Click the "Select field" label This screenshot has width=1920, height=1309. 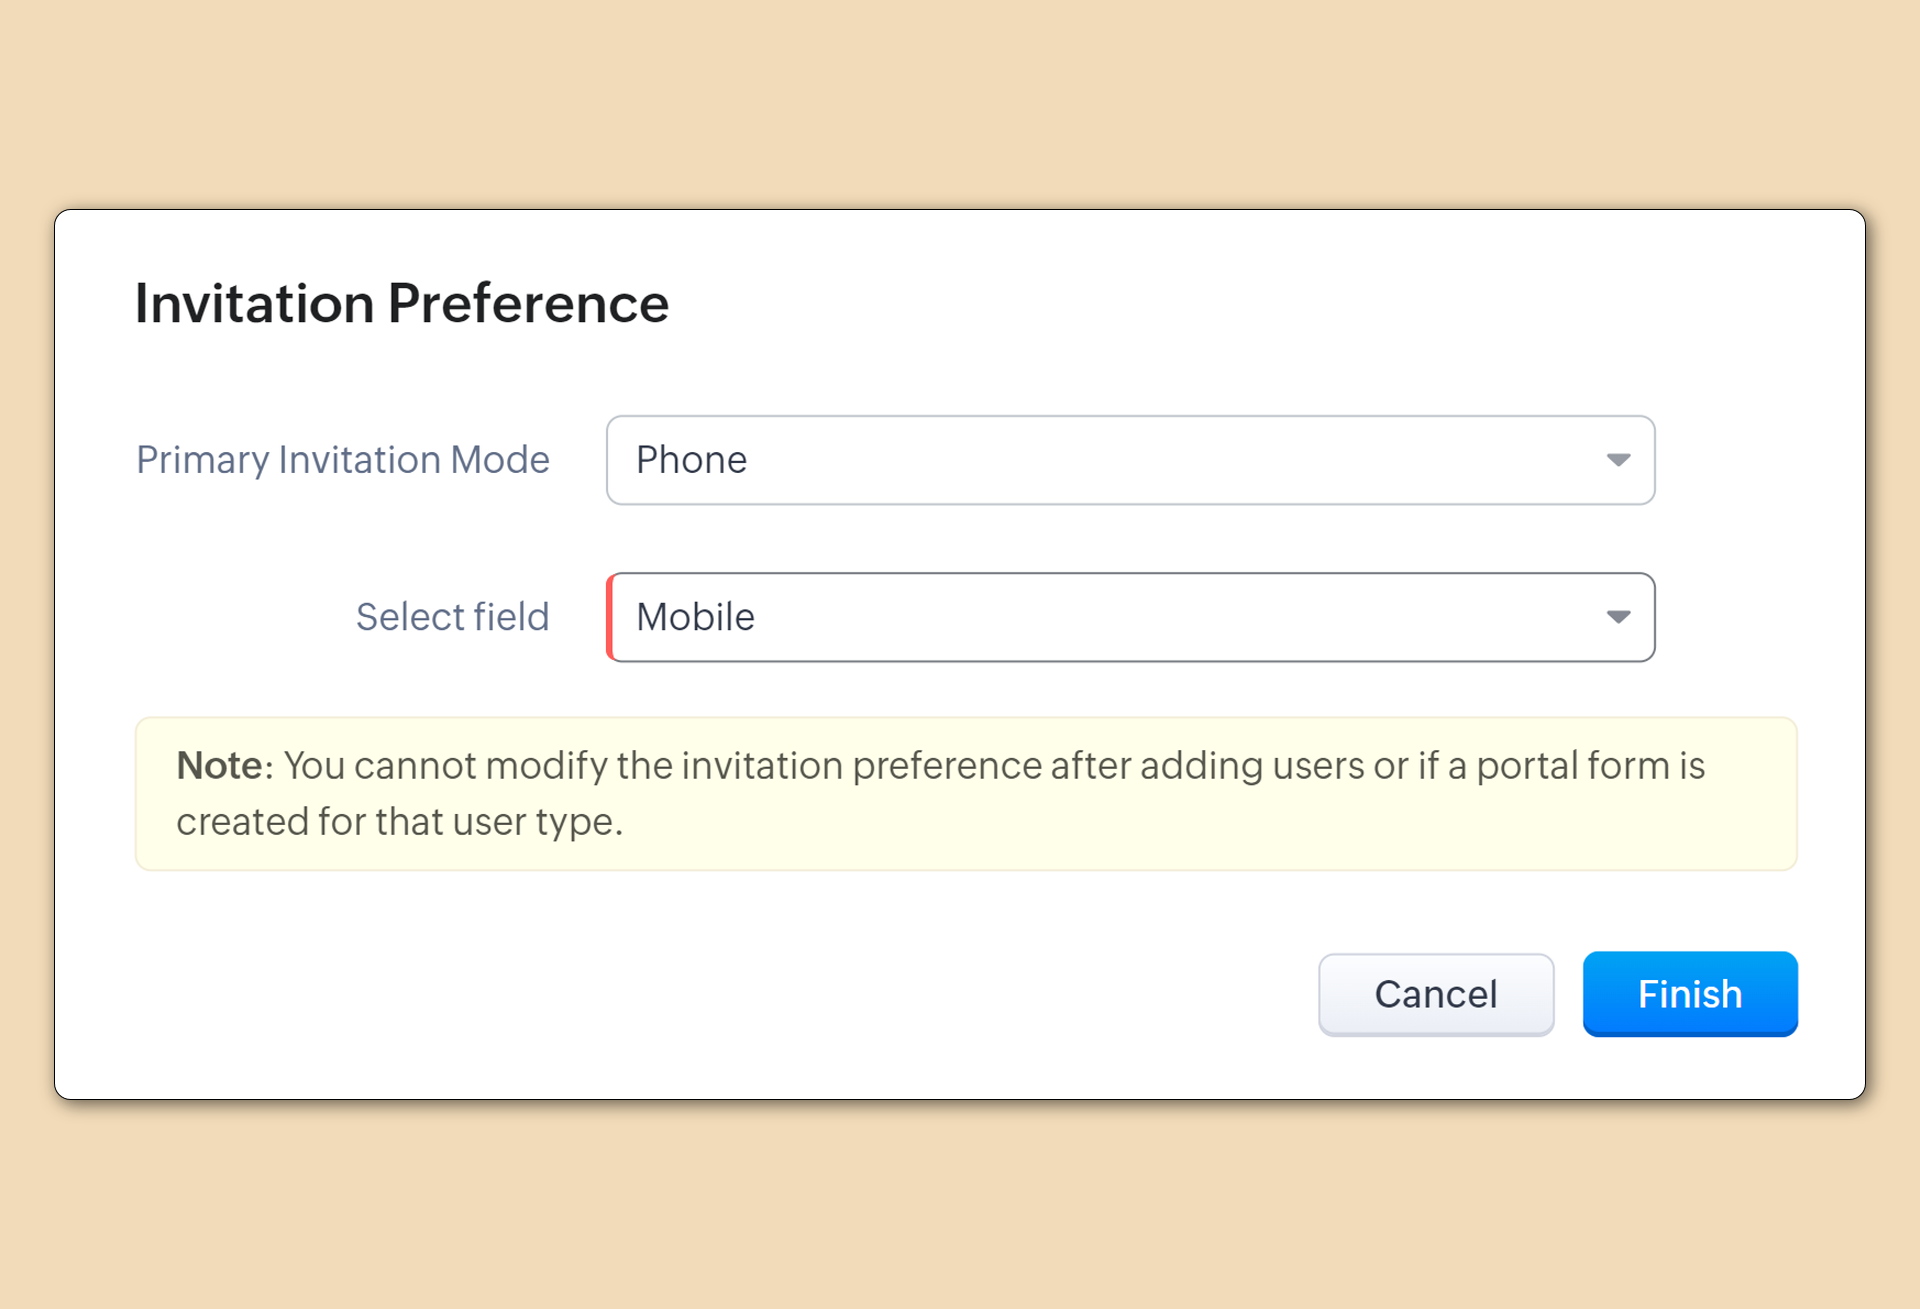(x=452, y=617)
